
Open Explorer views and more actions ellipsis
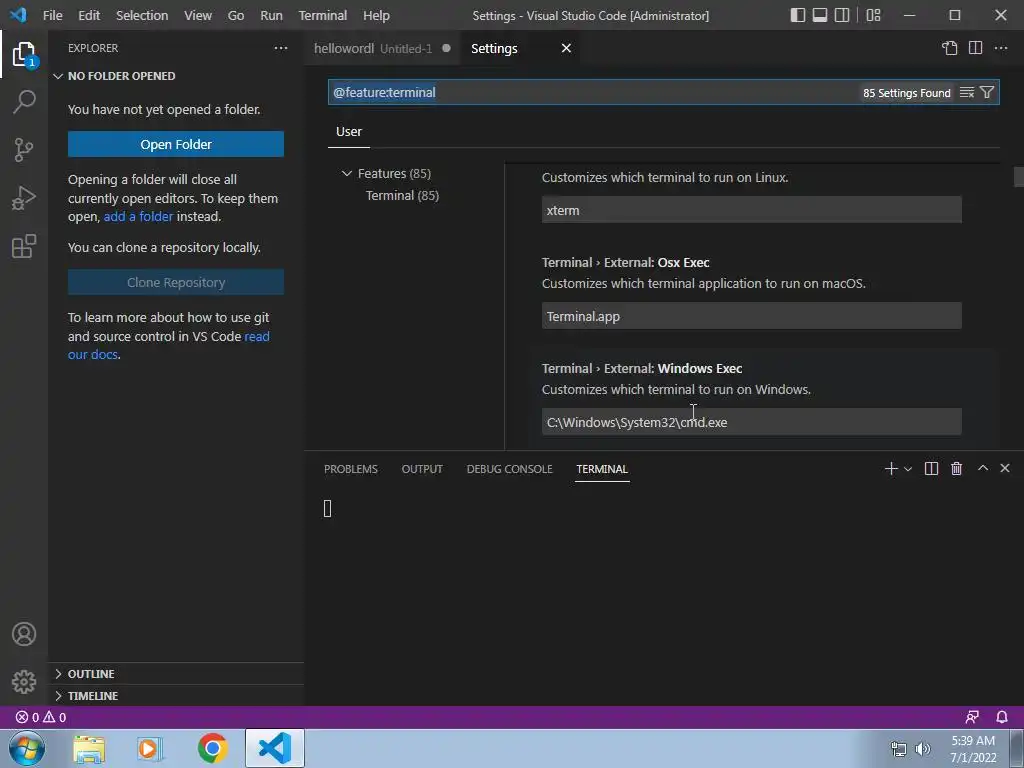(x=281, y=48)
